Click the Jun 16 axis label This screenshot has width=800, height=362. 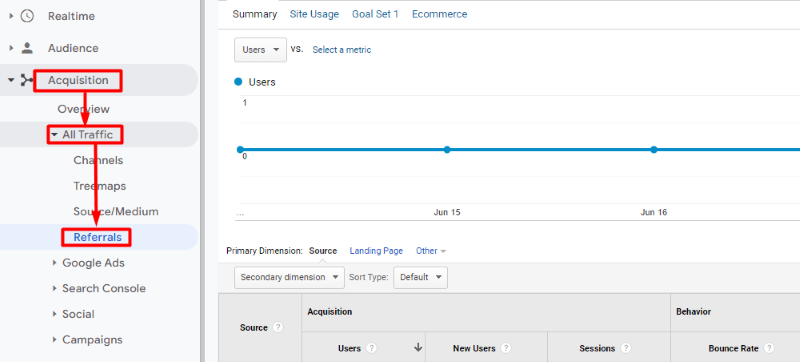[654, 212]
